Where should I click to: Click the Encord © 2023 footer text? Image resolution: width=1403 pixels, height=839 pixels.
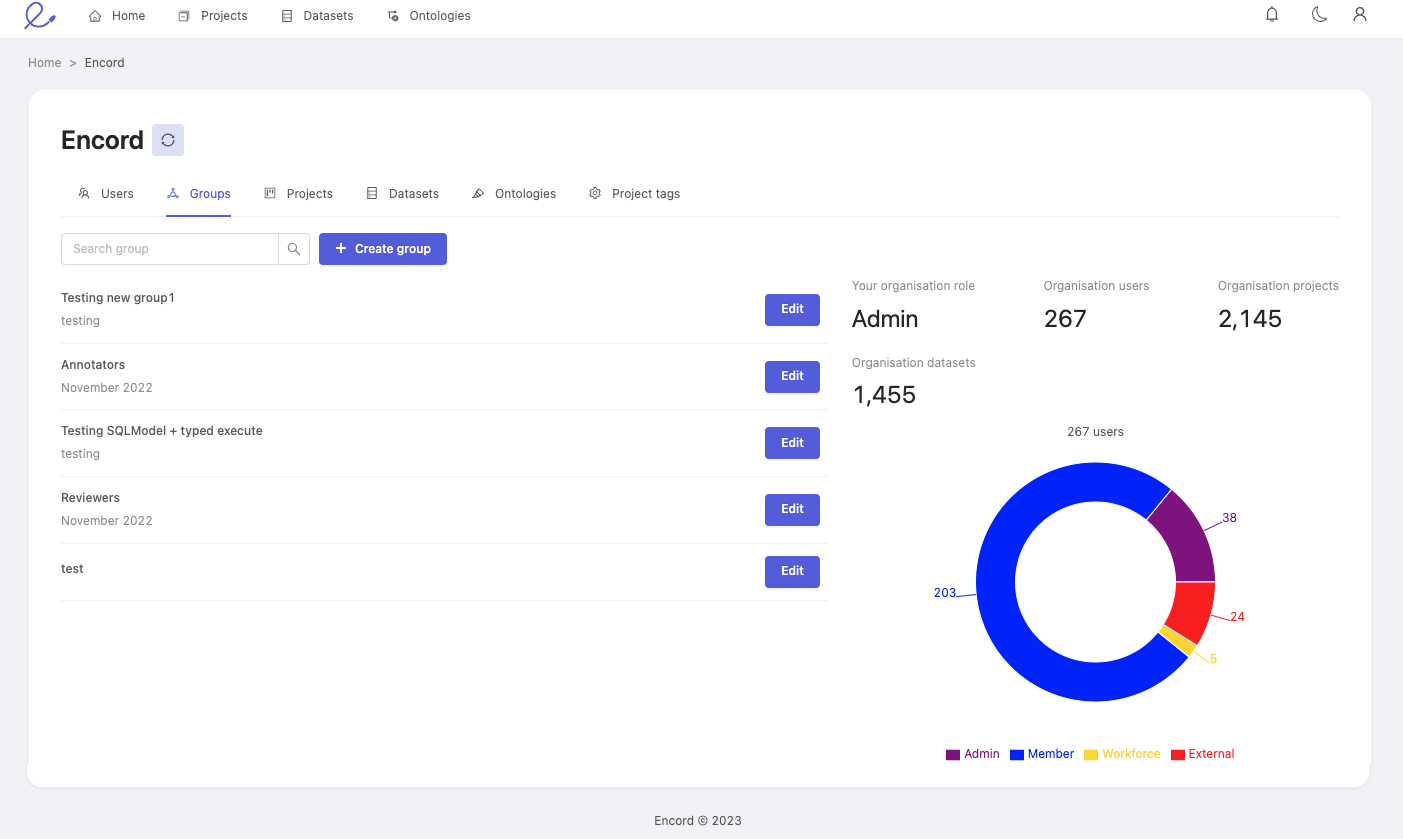pos(698,821)
